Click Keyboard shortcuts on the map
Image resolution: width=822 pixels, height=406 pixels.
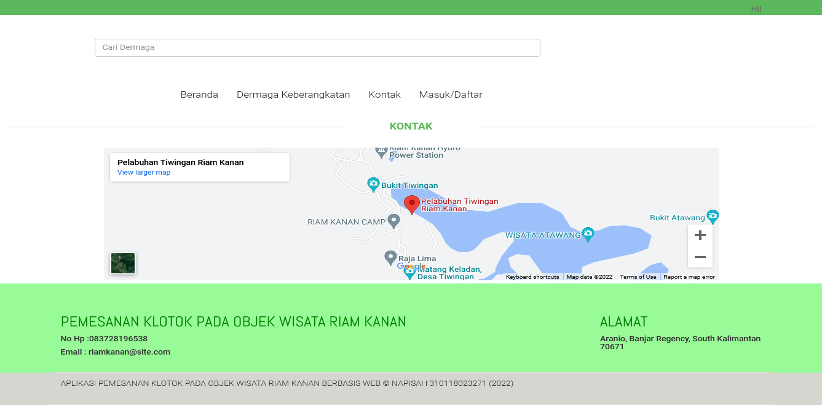point(532,277)
